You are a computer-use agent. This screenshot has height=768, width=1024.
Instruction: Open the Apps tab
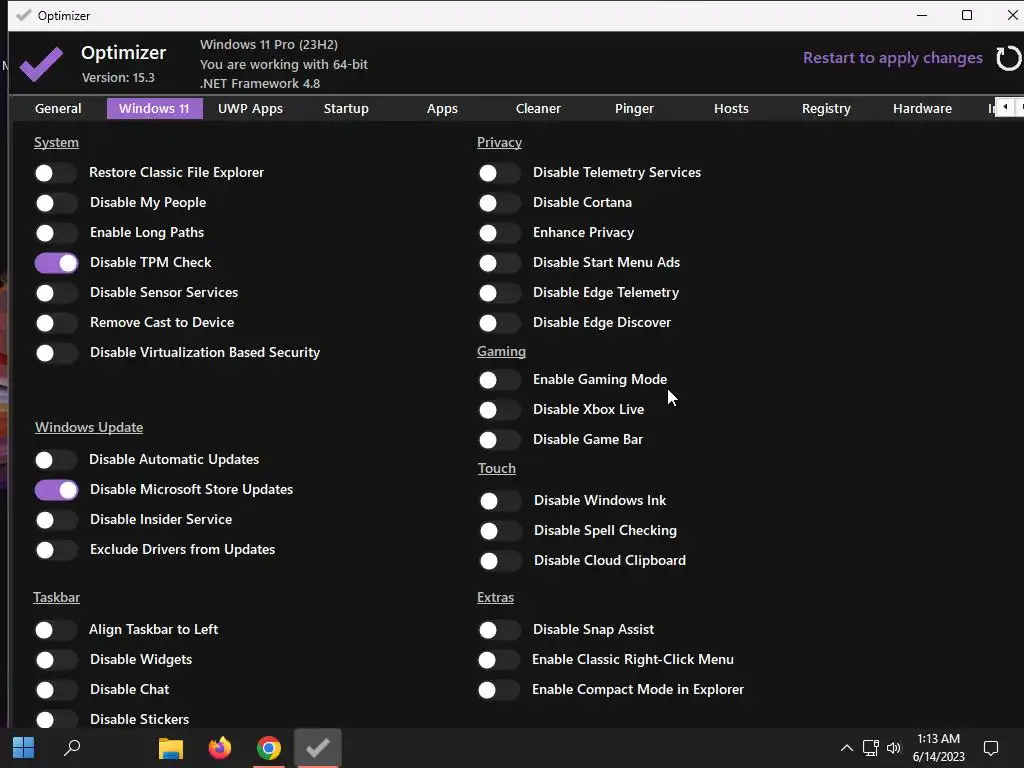pos(442,108)
